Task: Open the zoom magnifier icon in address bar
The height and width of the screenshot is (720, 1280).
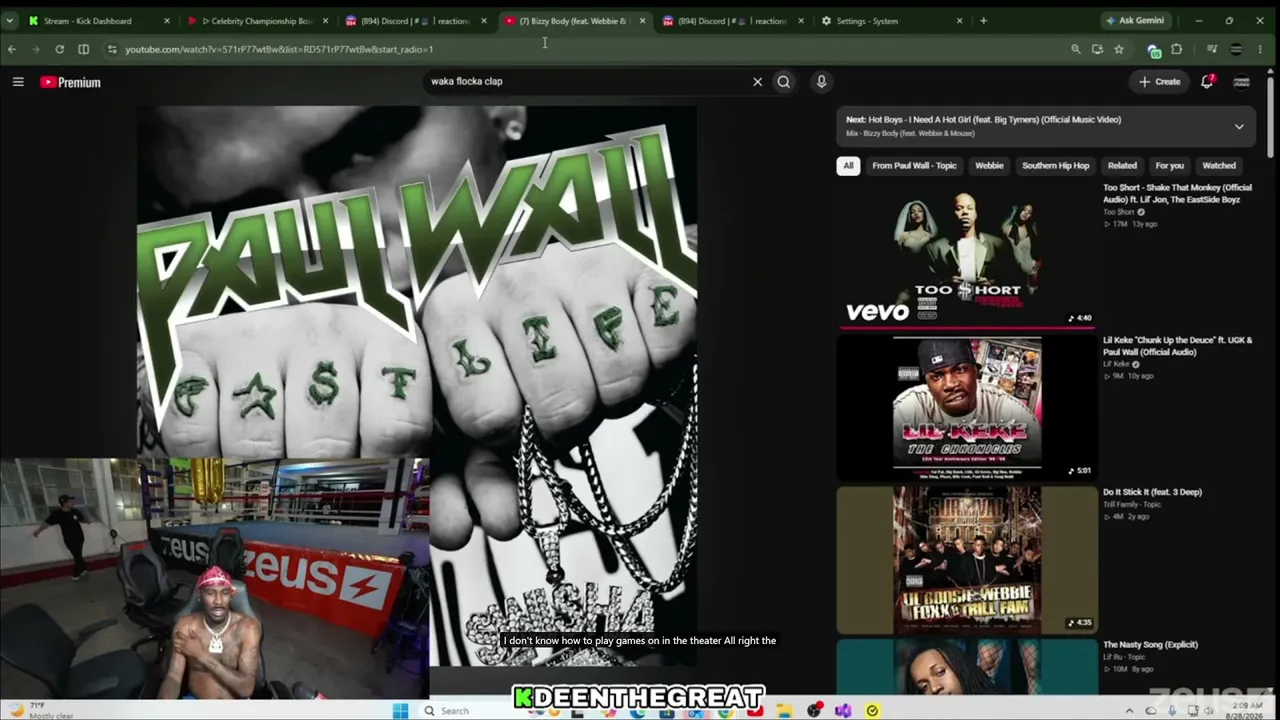Action: pyautogui.click(x=1076, y=49)
